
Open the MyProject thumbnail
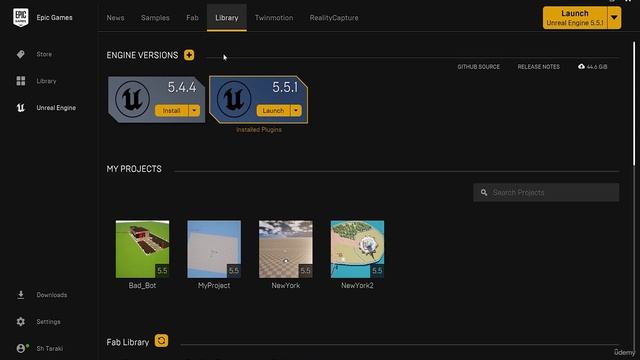tap(214, 249)
